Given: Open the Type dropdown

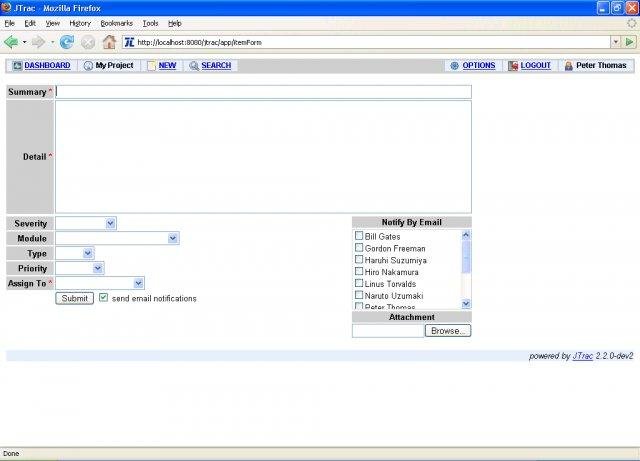Looking at the screenshot, I should [x=88, y=253].
